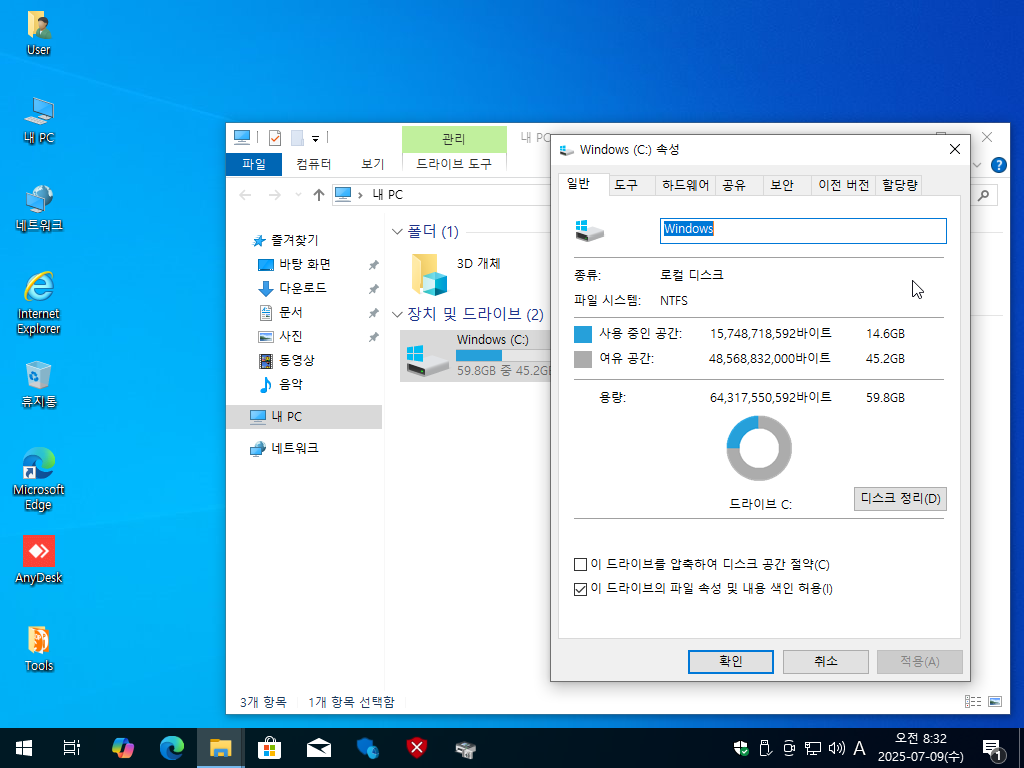Open the 휴지통 recycle bin

point(39,384)
